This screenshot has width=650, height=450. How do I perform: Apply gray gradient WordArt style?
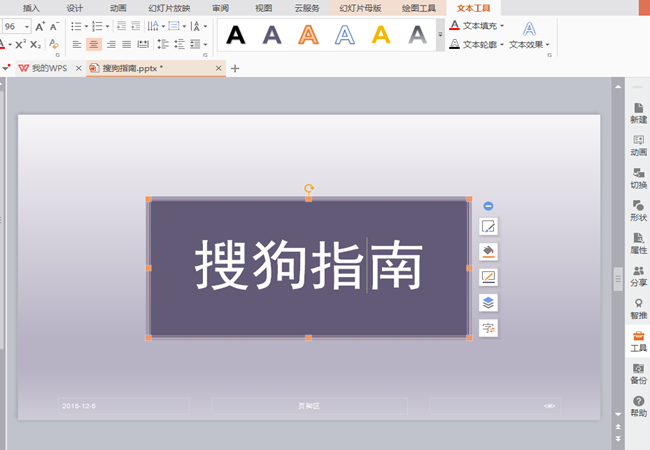coord(417,35)
